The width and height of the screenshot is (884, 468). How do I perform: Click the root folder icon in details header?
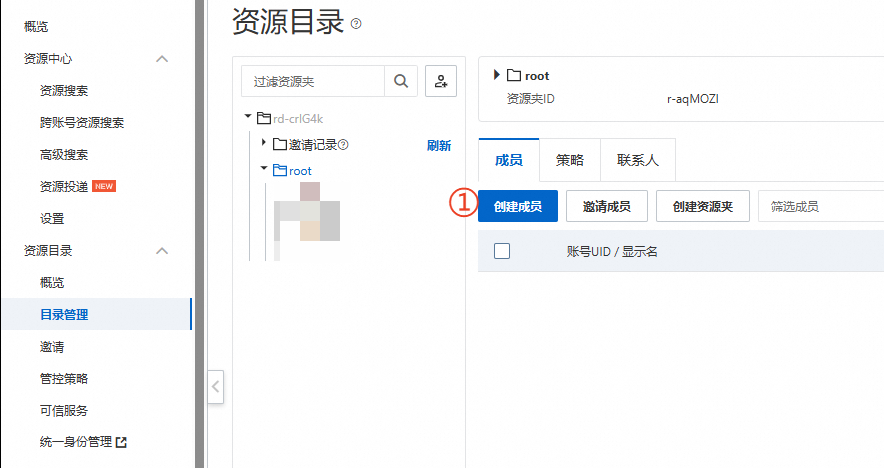pos(514,75)
